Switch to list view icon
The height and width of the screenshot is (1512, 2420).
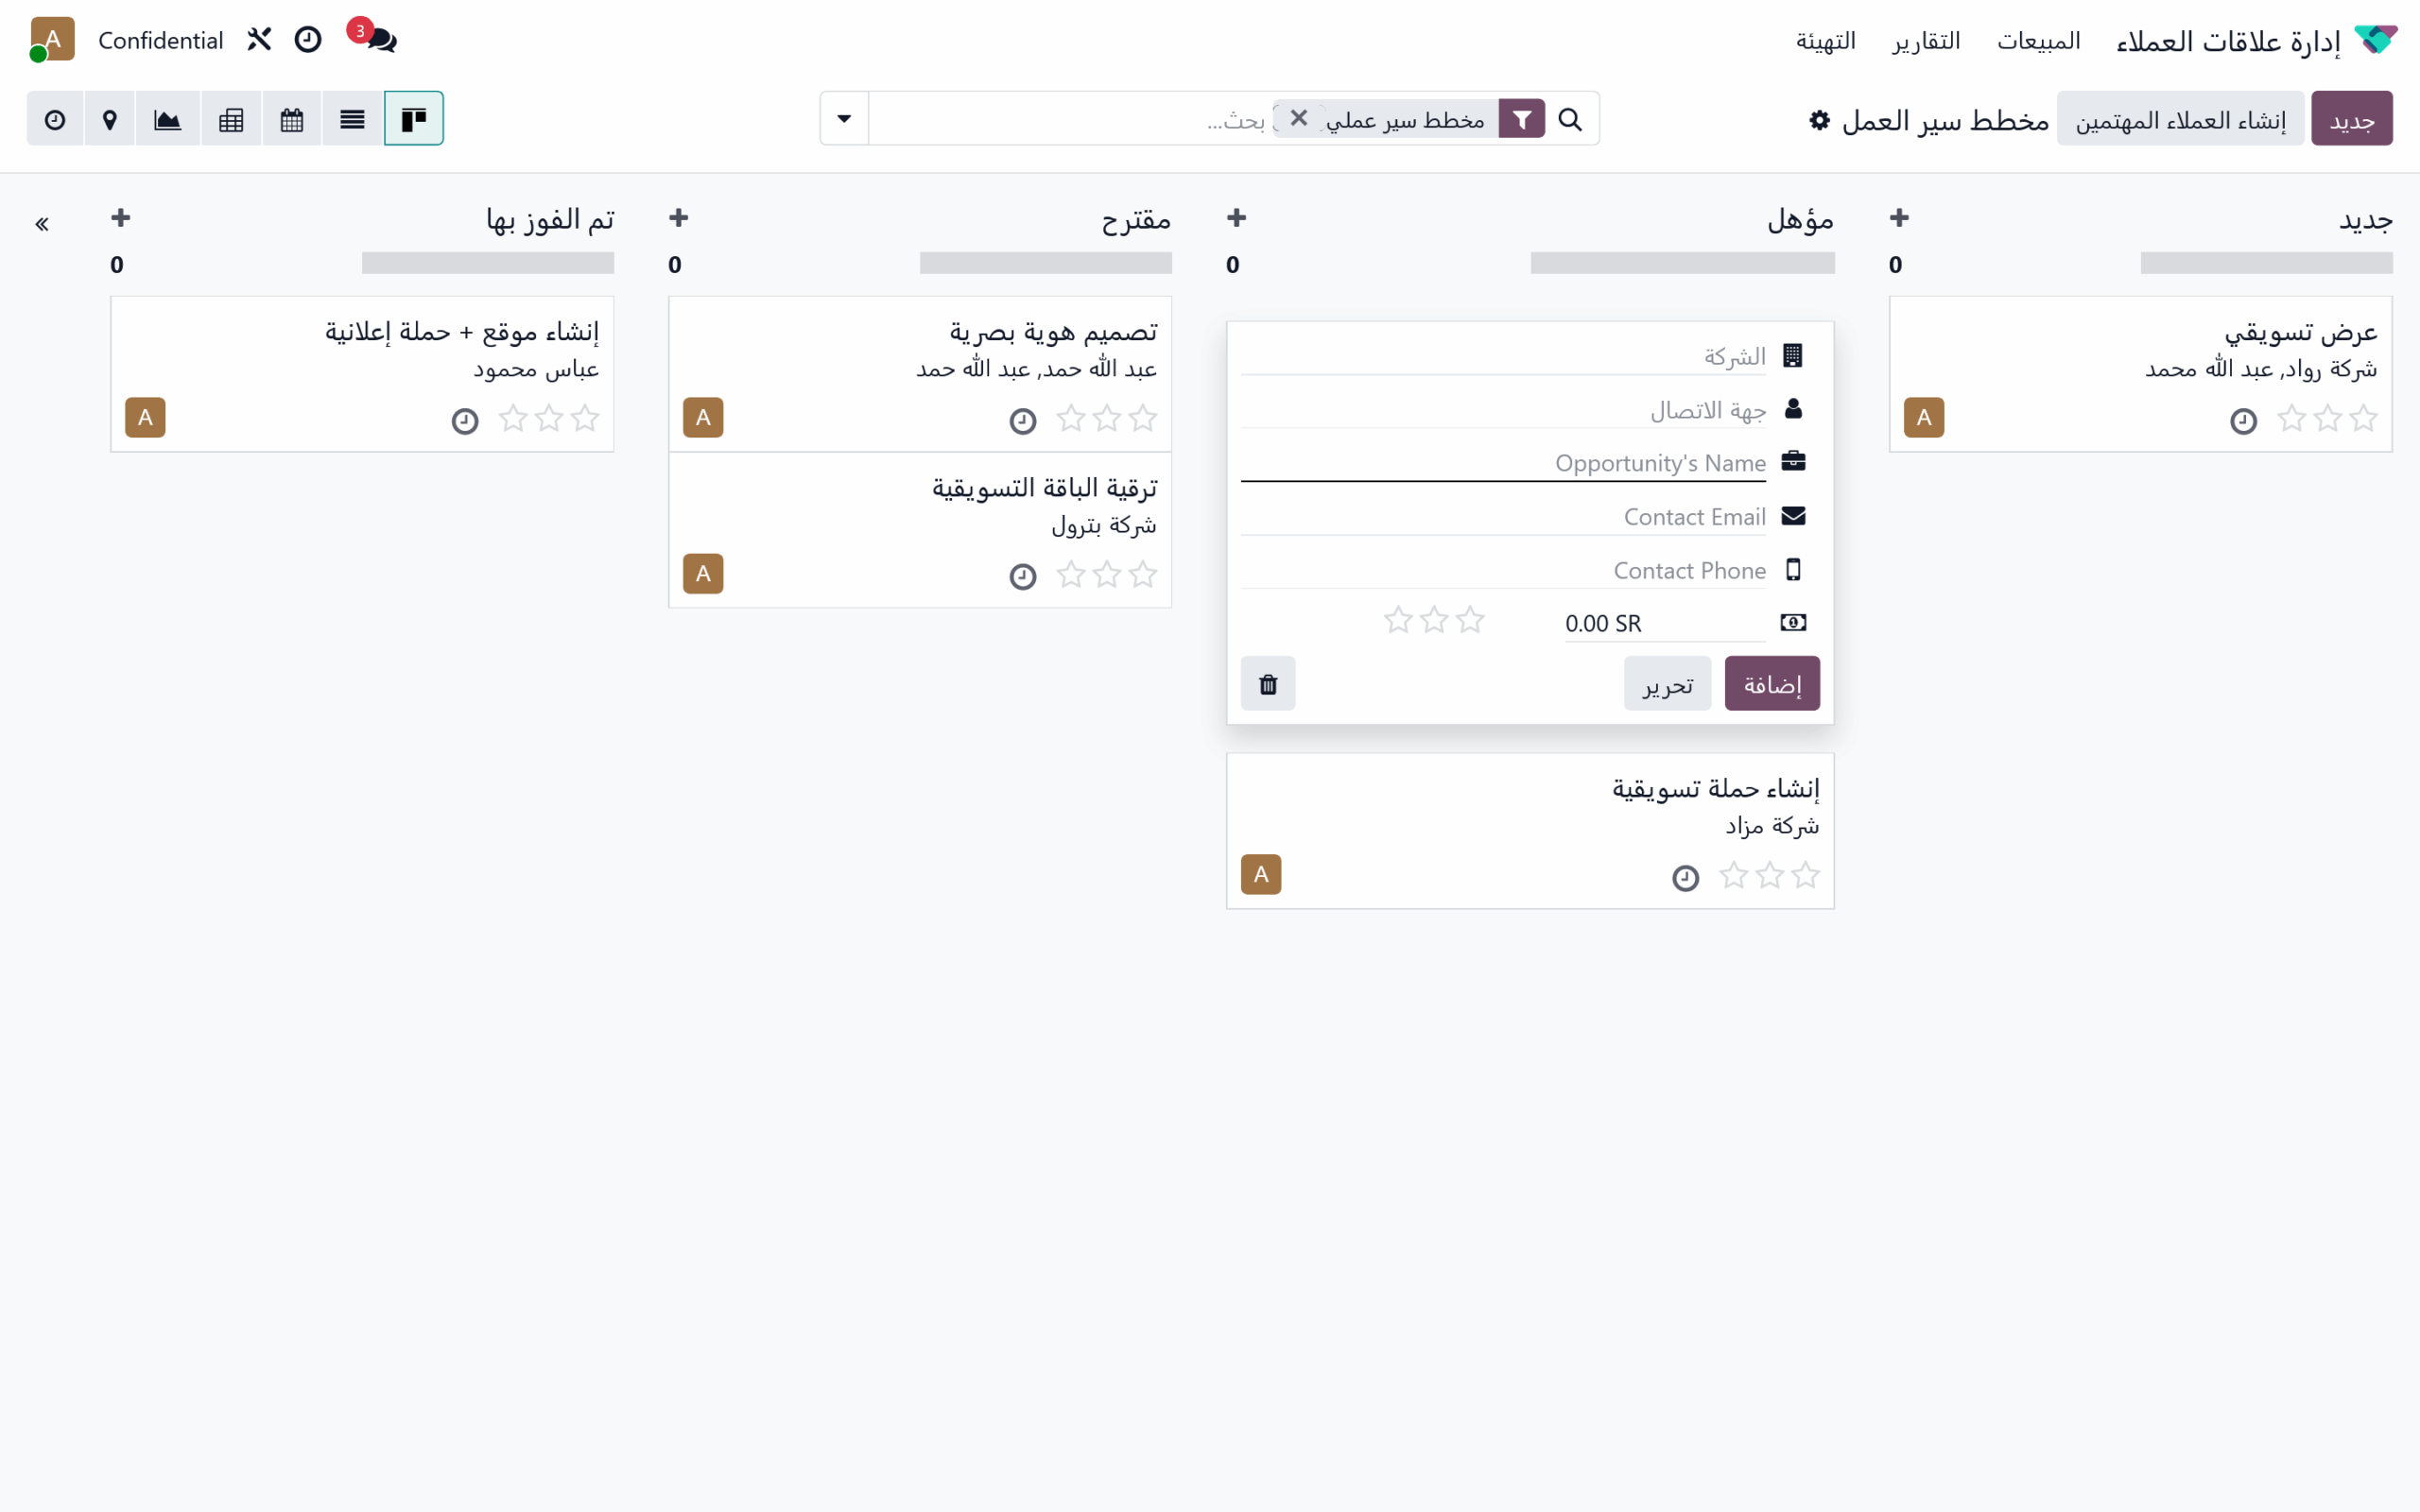pyautogui.click(x=352, y=119)
